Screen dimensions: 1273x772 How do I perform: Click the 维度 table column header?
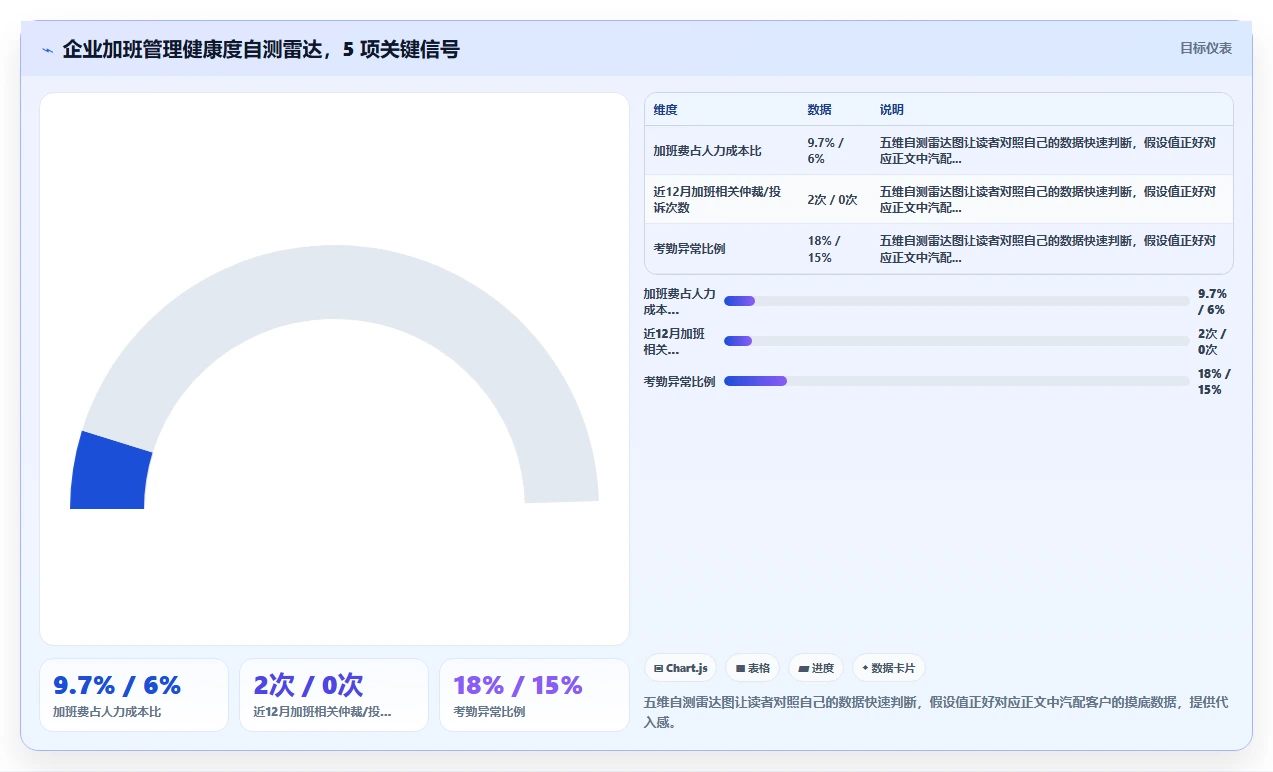click(666, 110)
